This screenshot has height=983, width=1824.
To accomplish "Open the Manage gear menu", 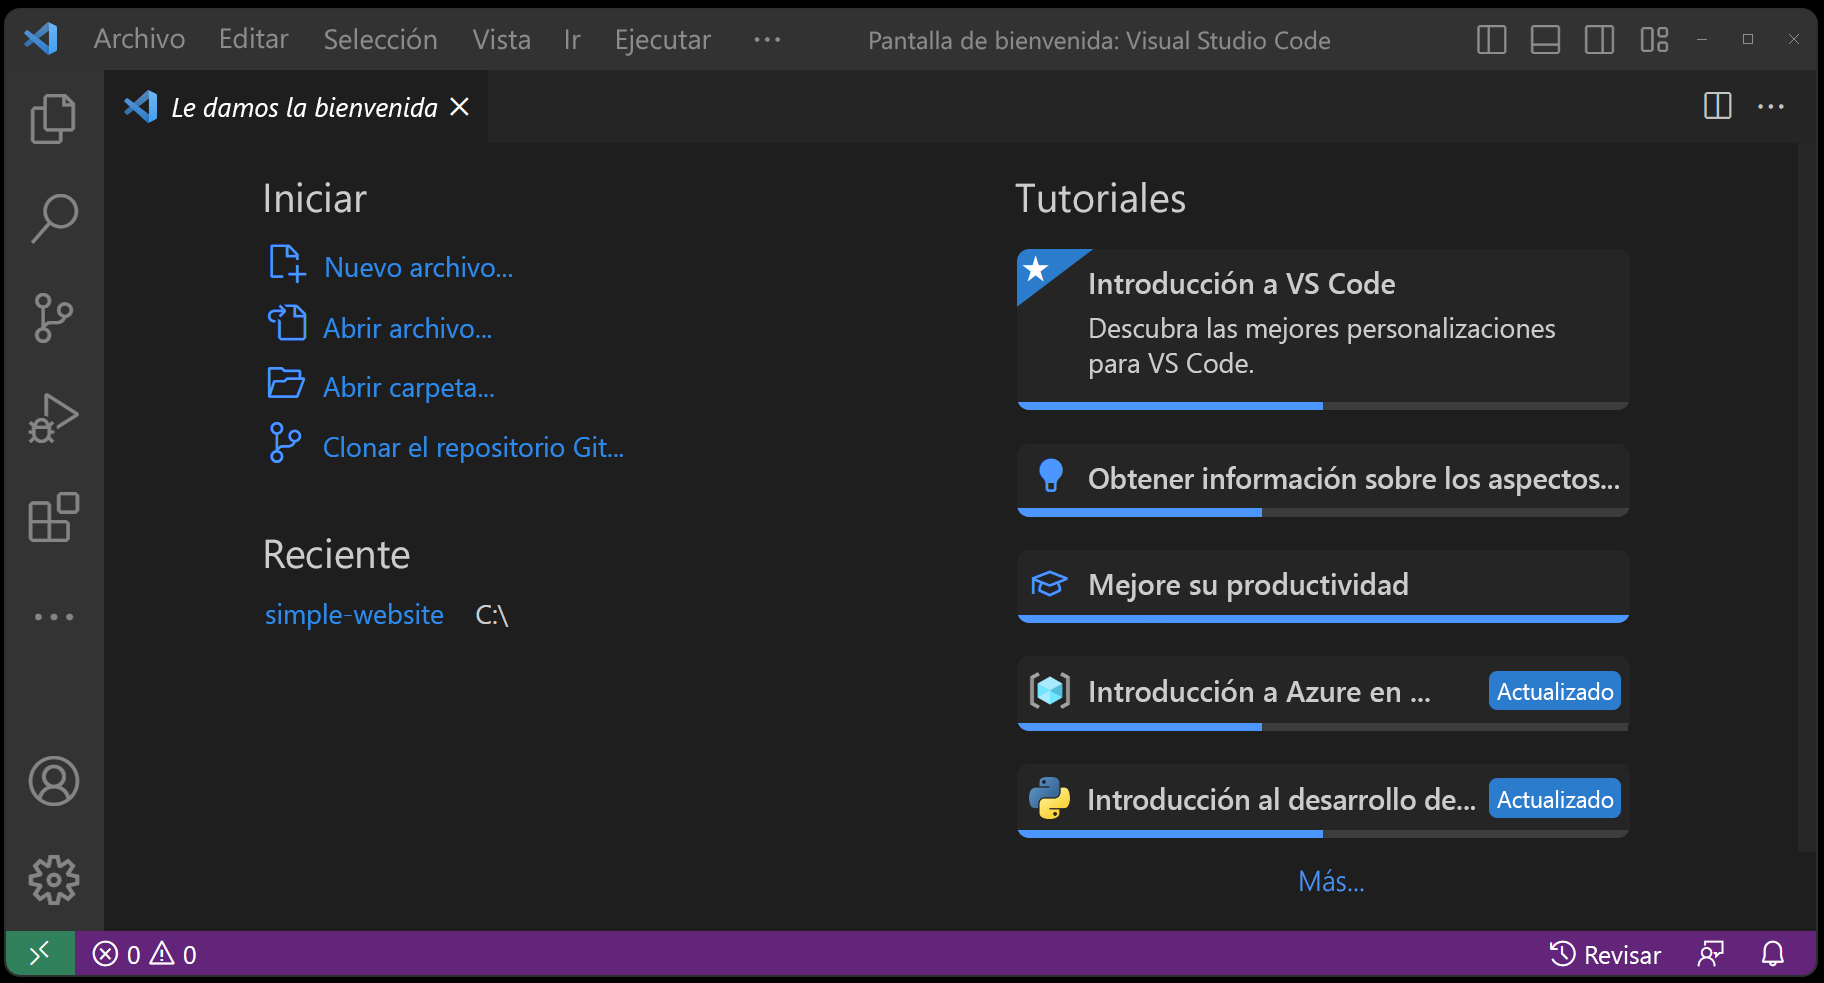I will 54,880.
